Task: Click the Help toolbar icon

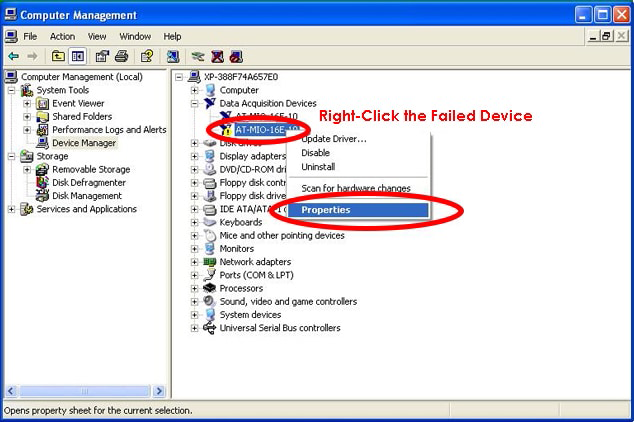Action: coord(147,56)
